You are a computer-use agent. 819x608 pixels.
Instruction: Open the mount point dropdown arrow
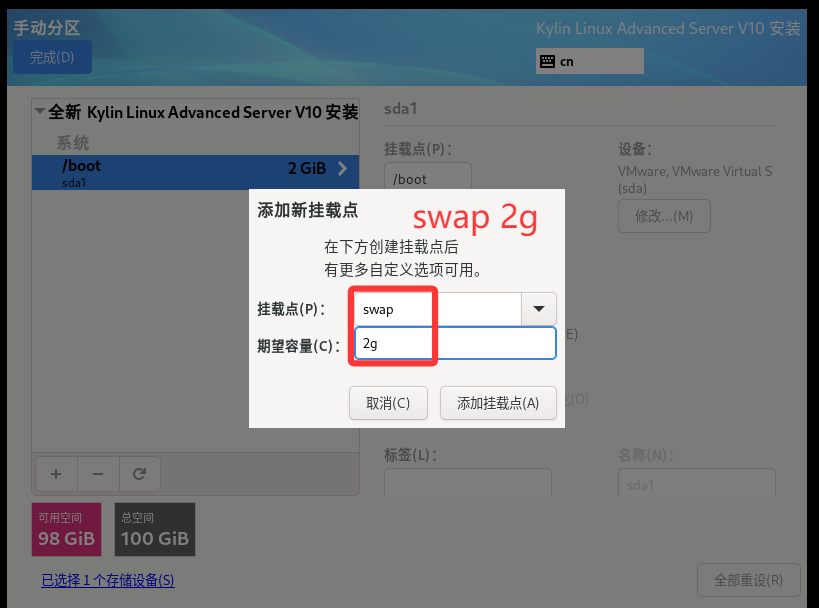point(539,309)
